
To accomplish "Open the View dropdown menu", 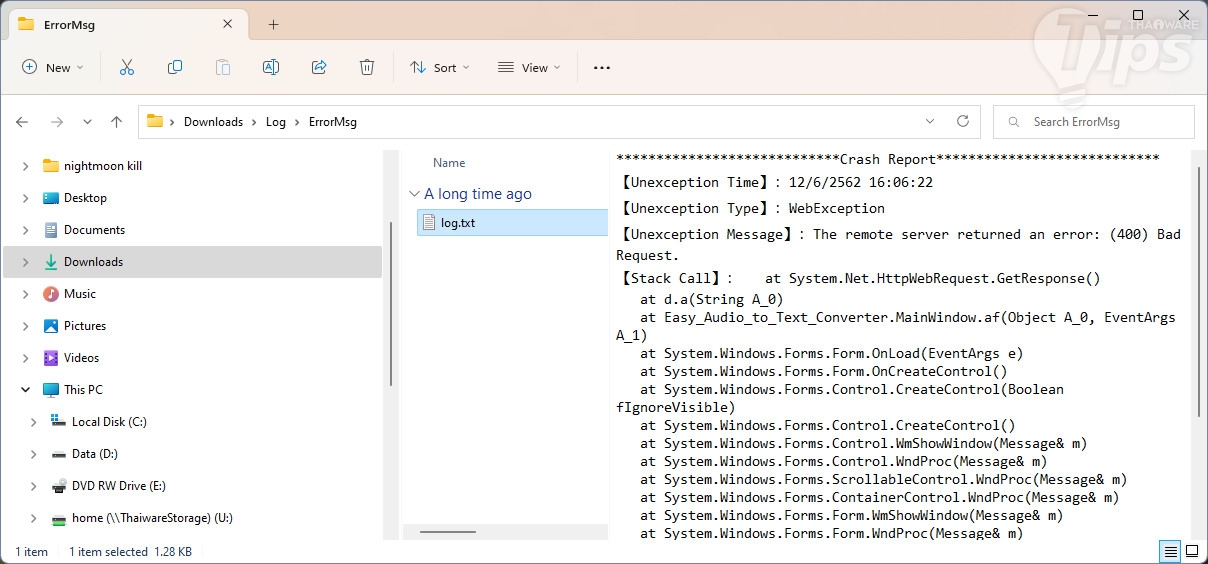I will pyautogui.click(x=529, y=67).
